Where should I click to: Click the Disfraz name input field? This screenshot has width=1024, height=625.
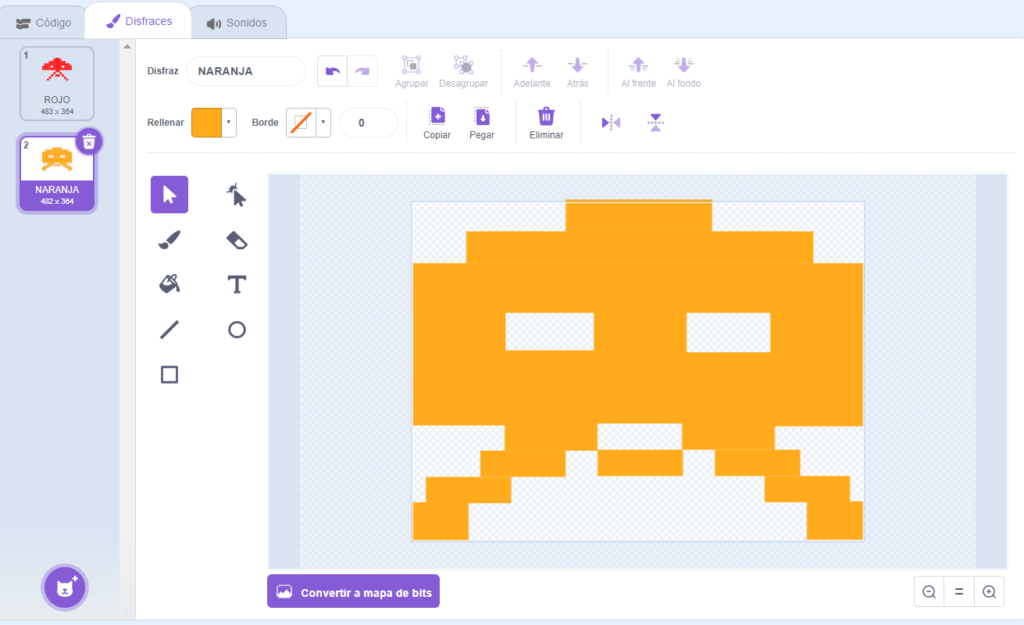246,71
